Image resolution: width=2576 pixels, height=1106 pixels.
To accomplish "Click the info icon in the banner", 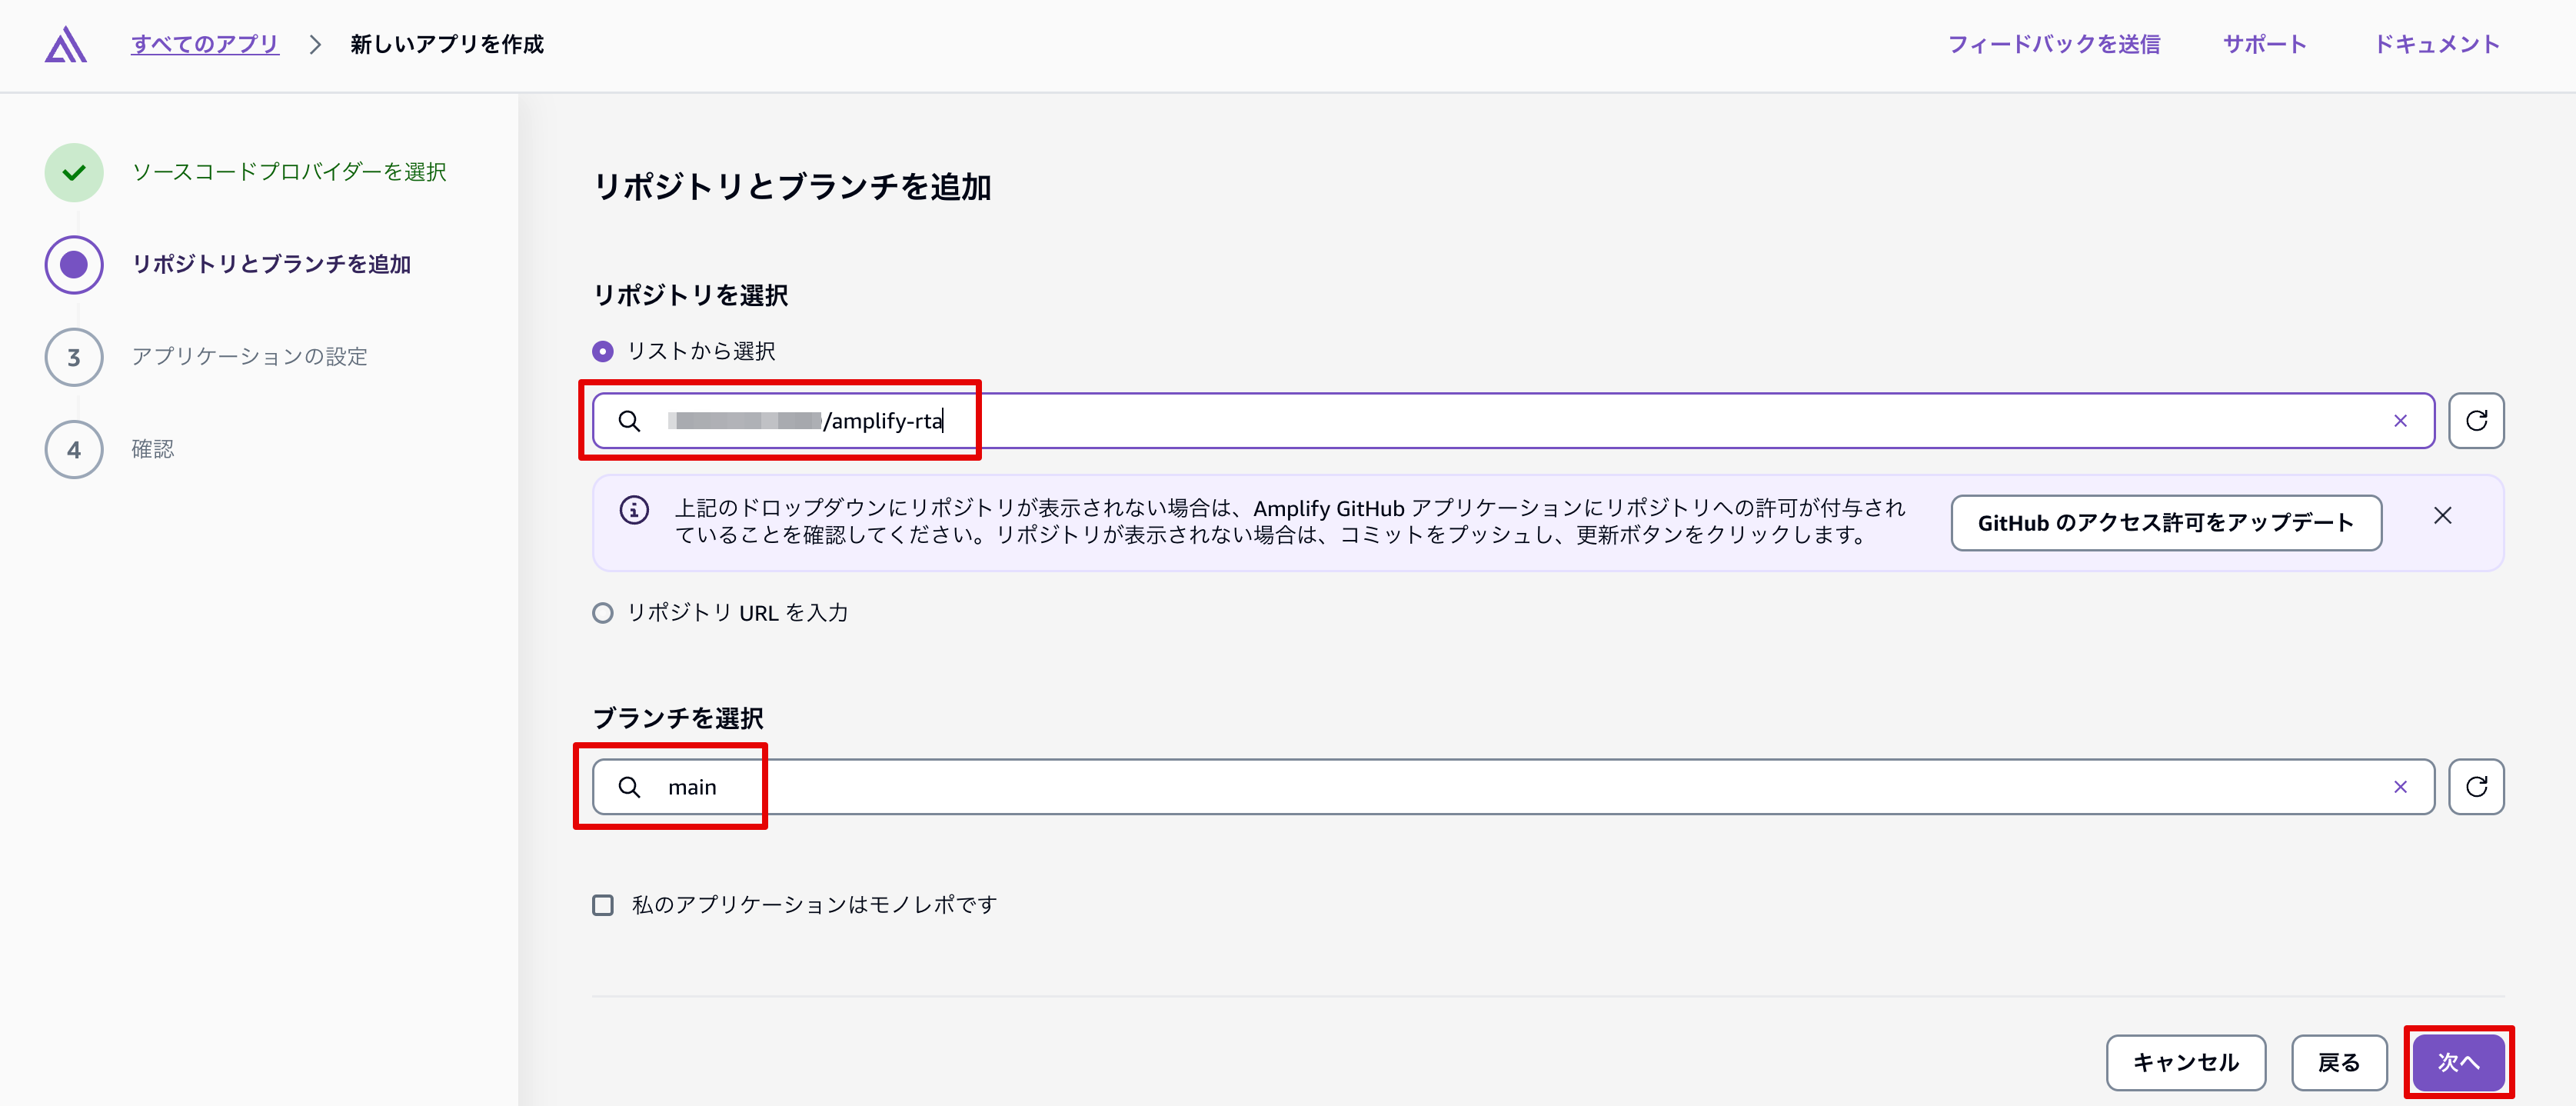I will (634, 510).
